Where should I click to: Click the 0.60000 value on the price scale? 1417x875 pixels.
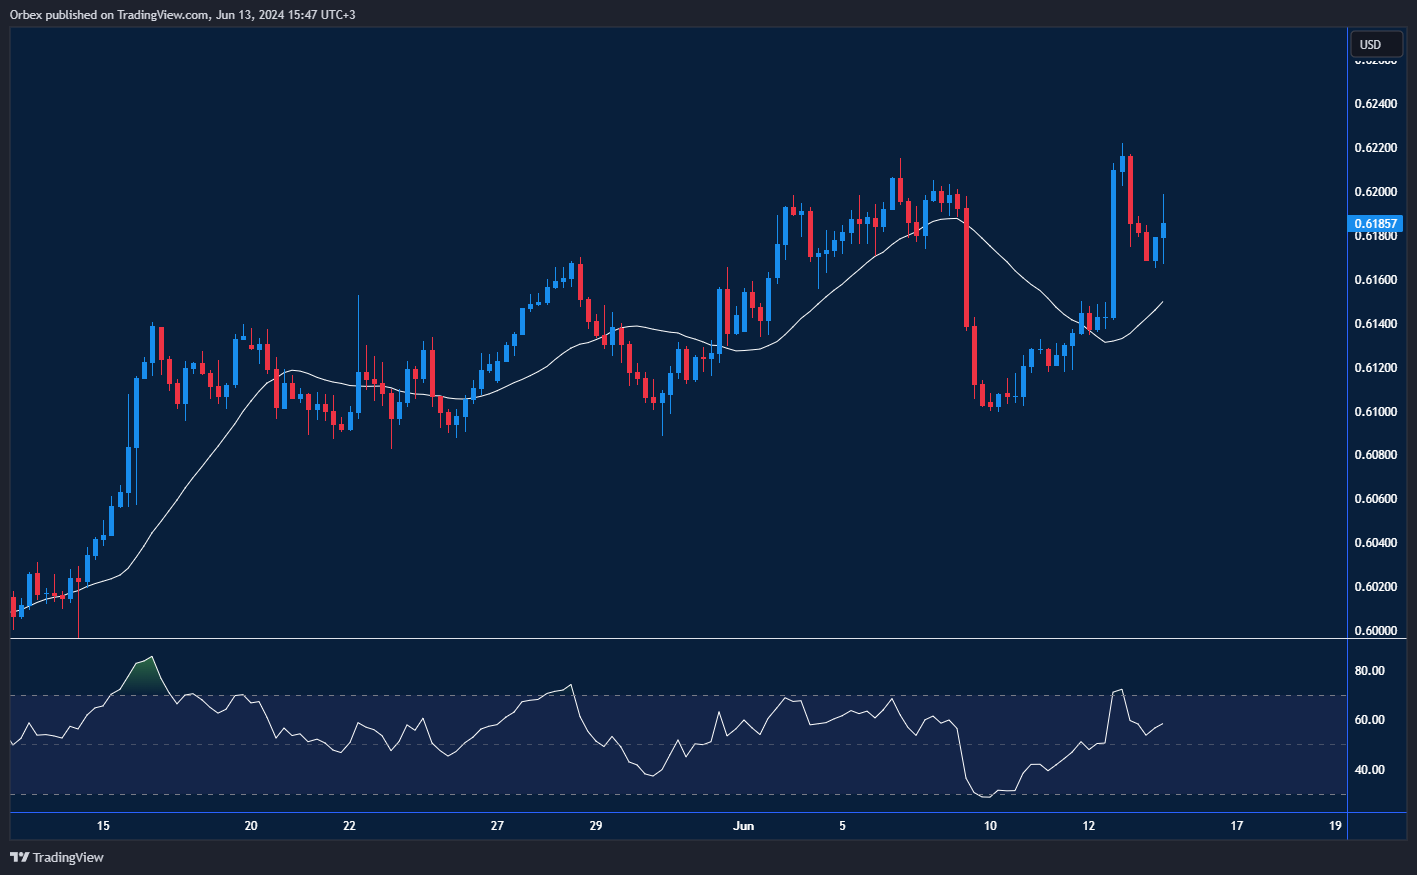[x=1376, y=630]
